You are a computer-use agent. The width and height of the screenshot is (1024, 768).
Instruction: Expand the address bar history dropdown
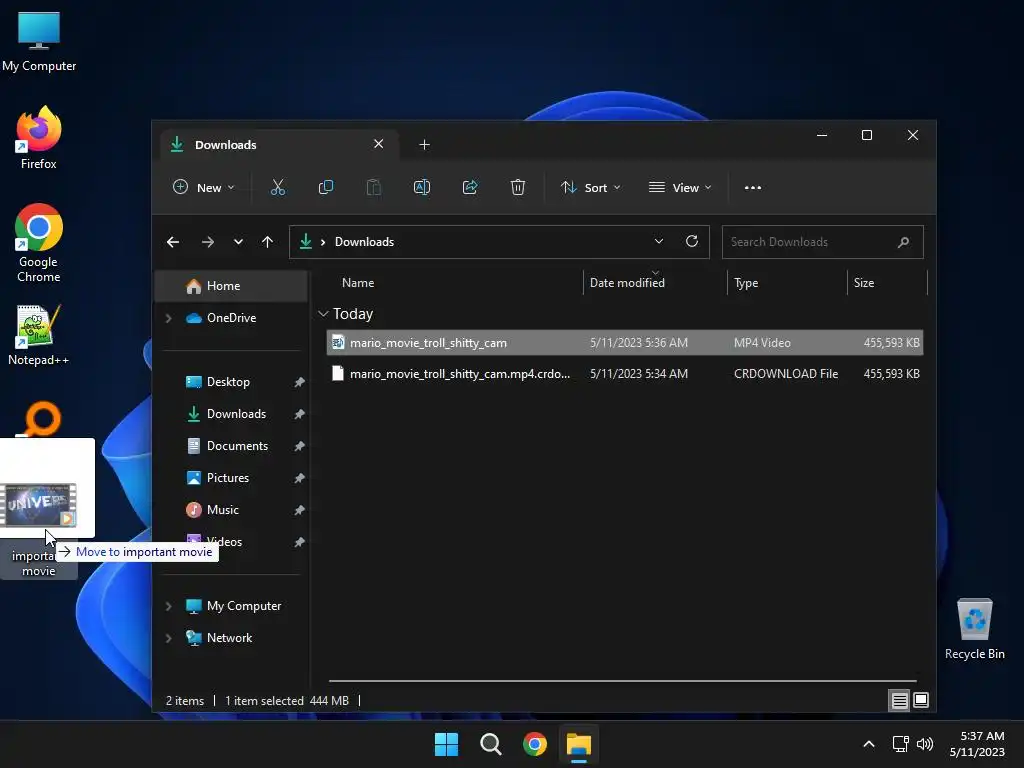pyautogui.click(x=659, y=242)
